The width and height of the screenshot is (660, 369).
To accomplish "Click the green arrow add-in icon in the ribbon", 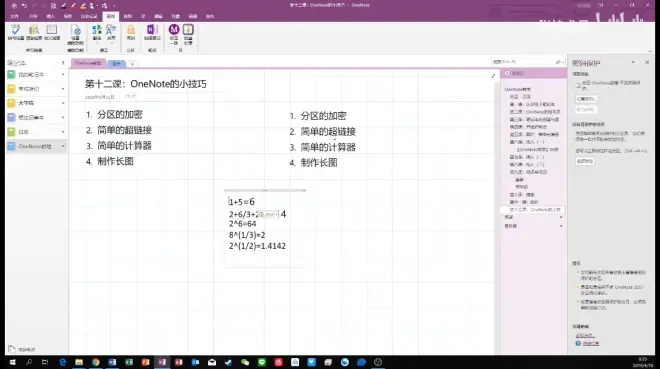I will [188, 29].
